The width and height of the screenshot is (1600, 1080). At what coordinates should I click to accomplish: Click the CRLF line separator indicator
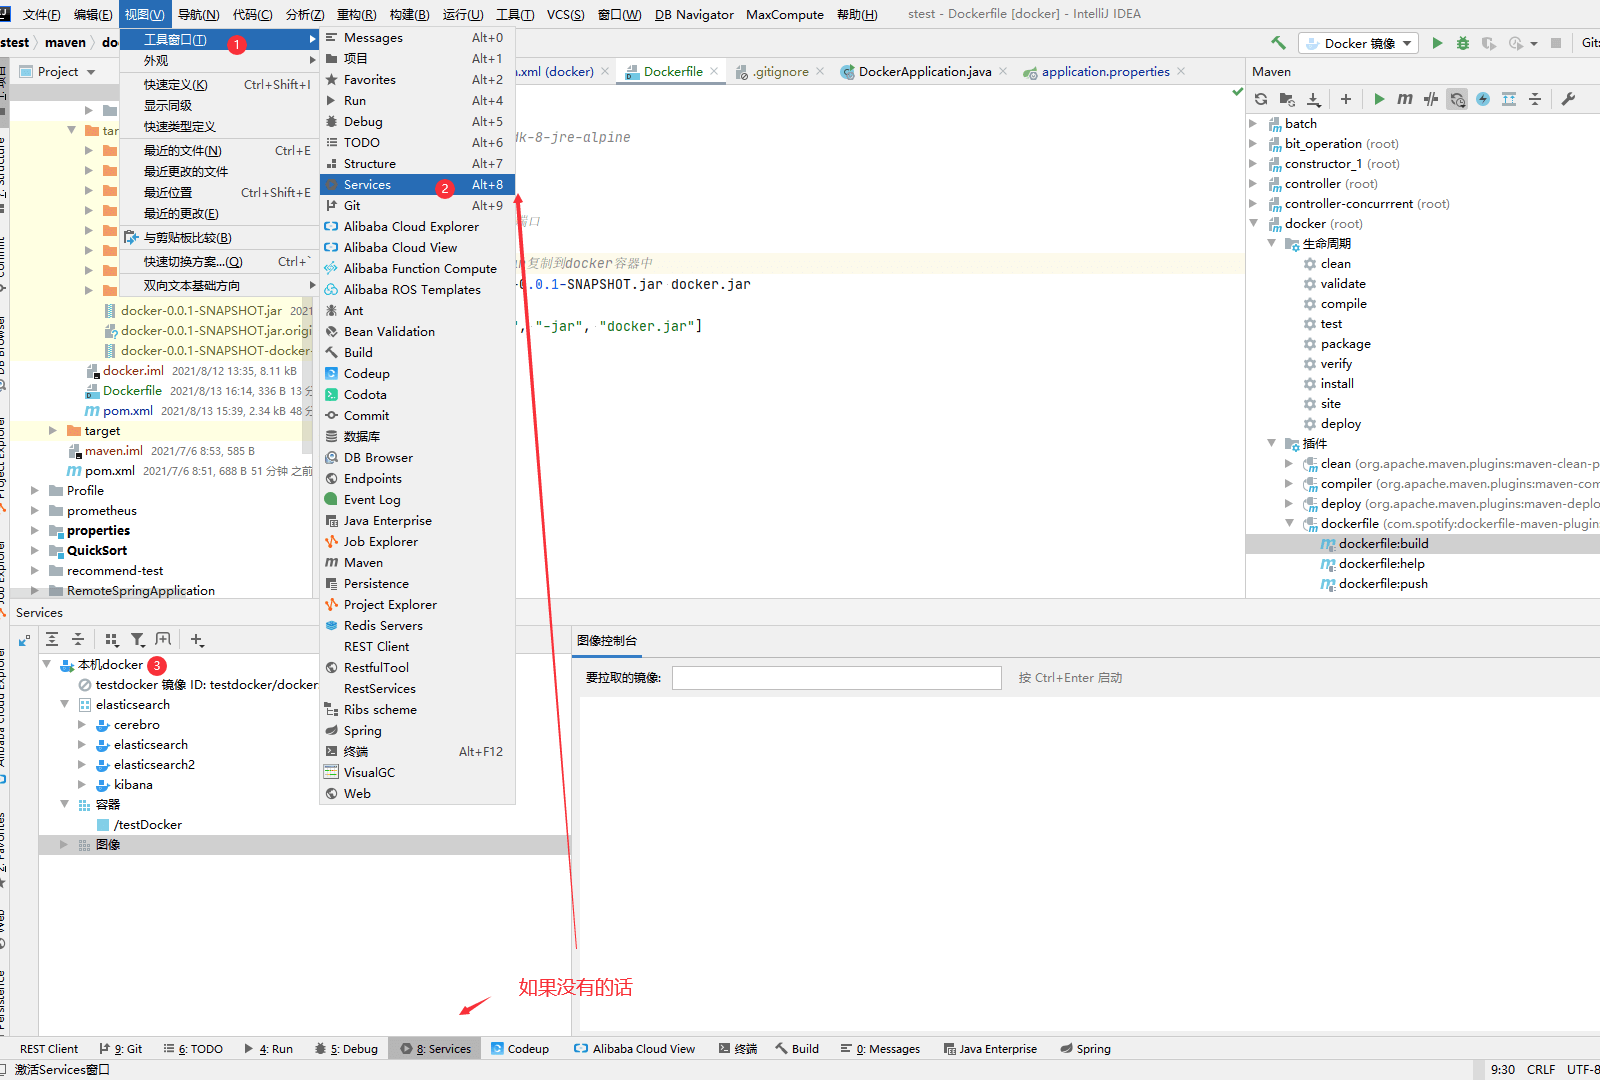1540,1070
